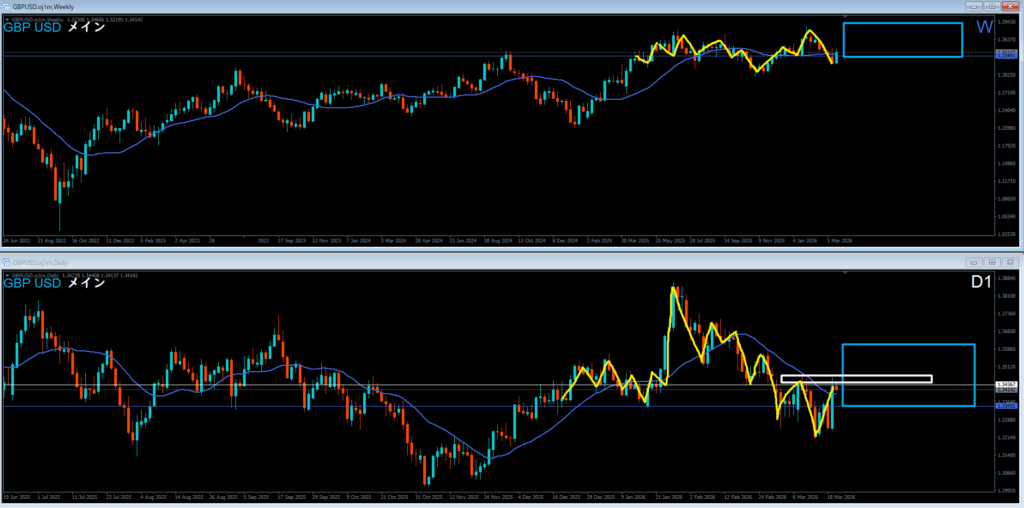The width and height of the screenshot is (1024, 508).
Task: Click the chart shift triangle on Weekly chart
Action: click(x=847, y=18)
